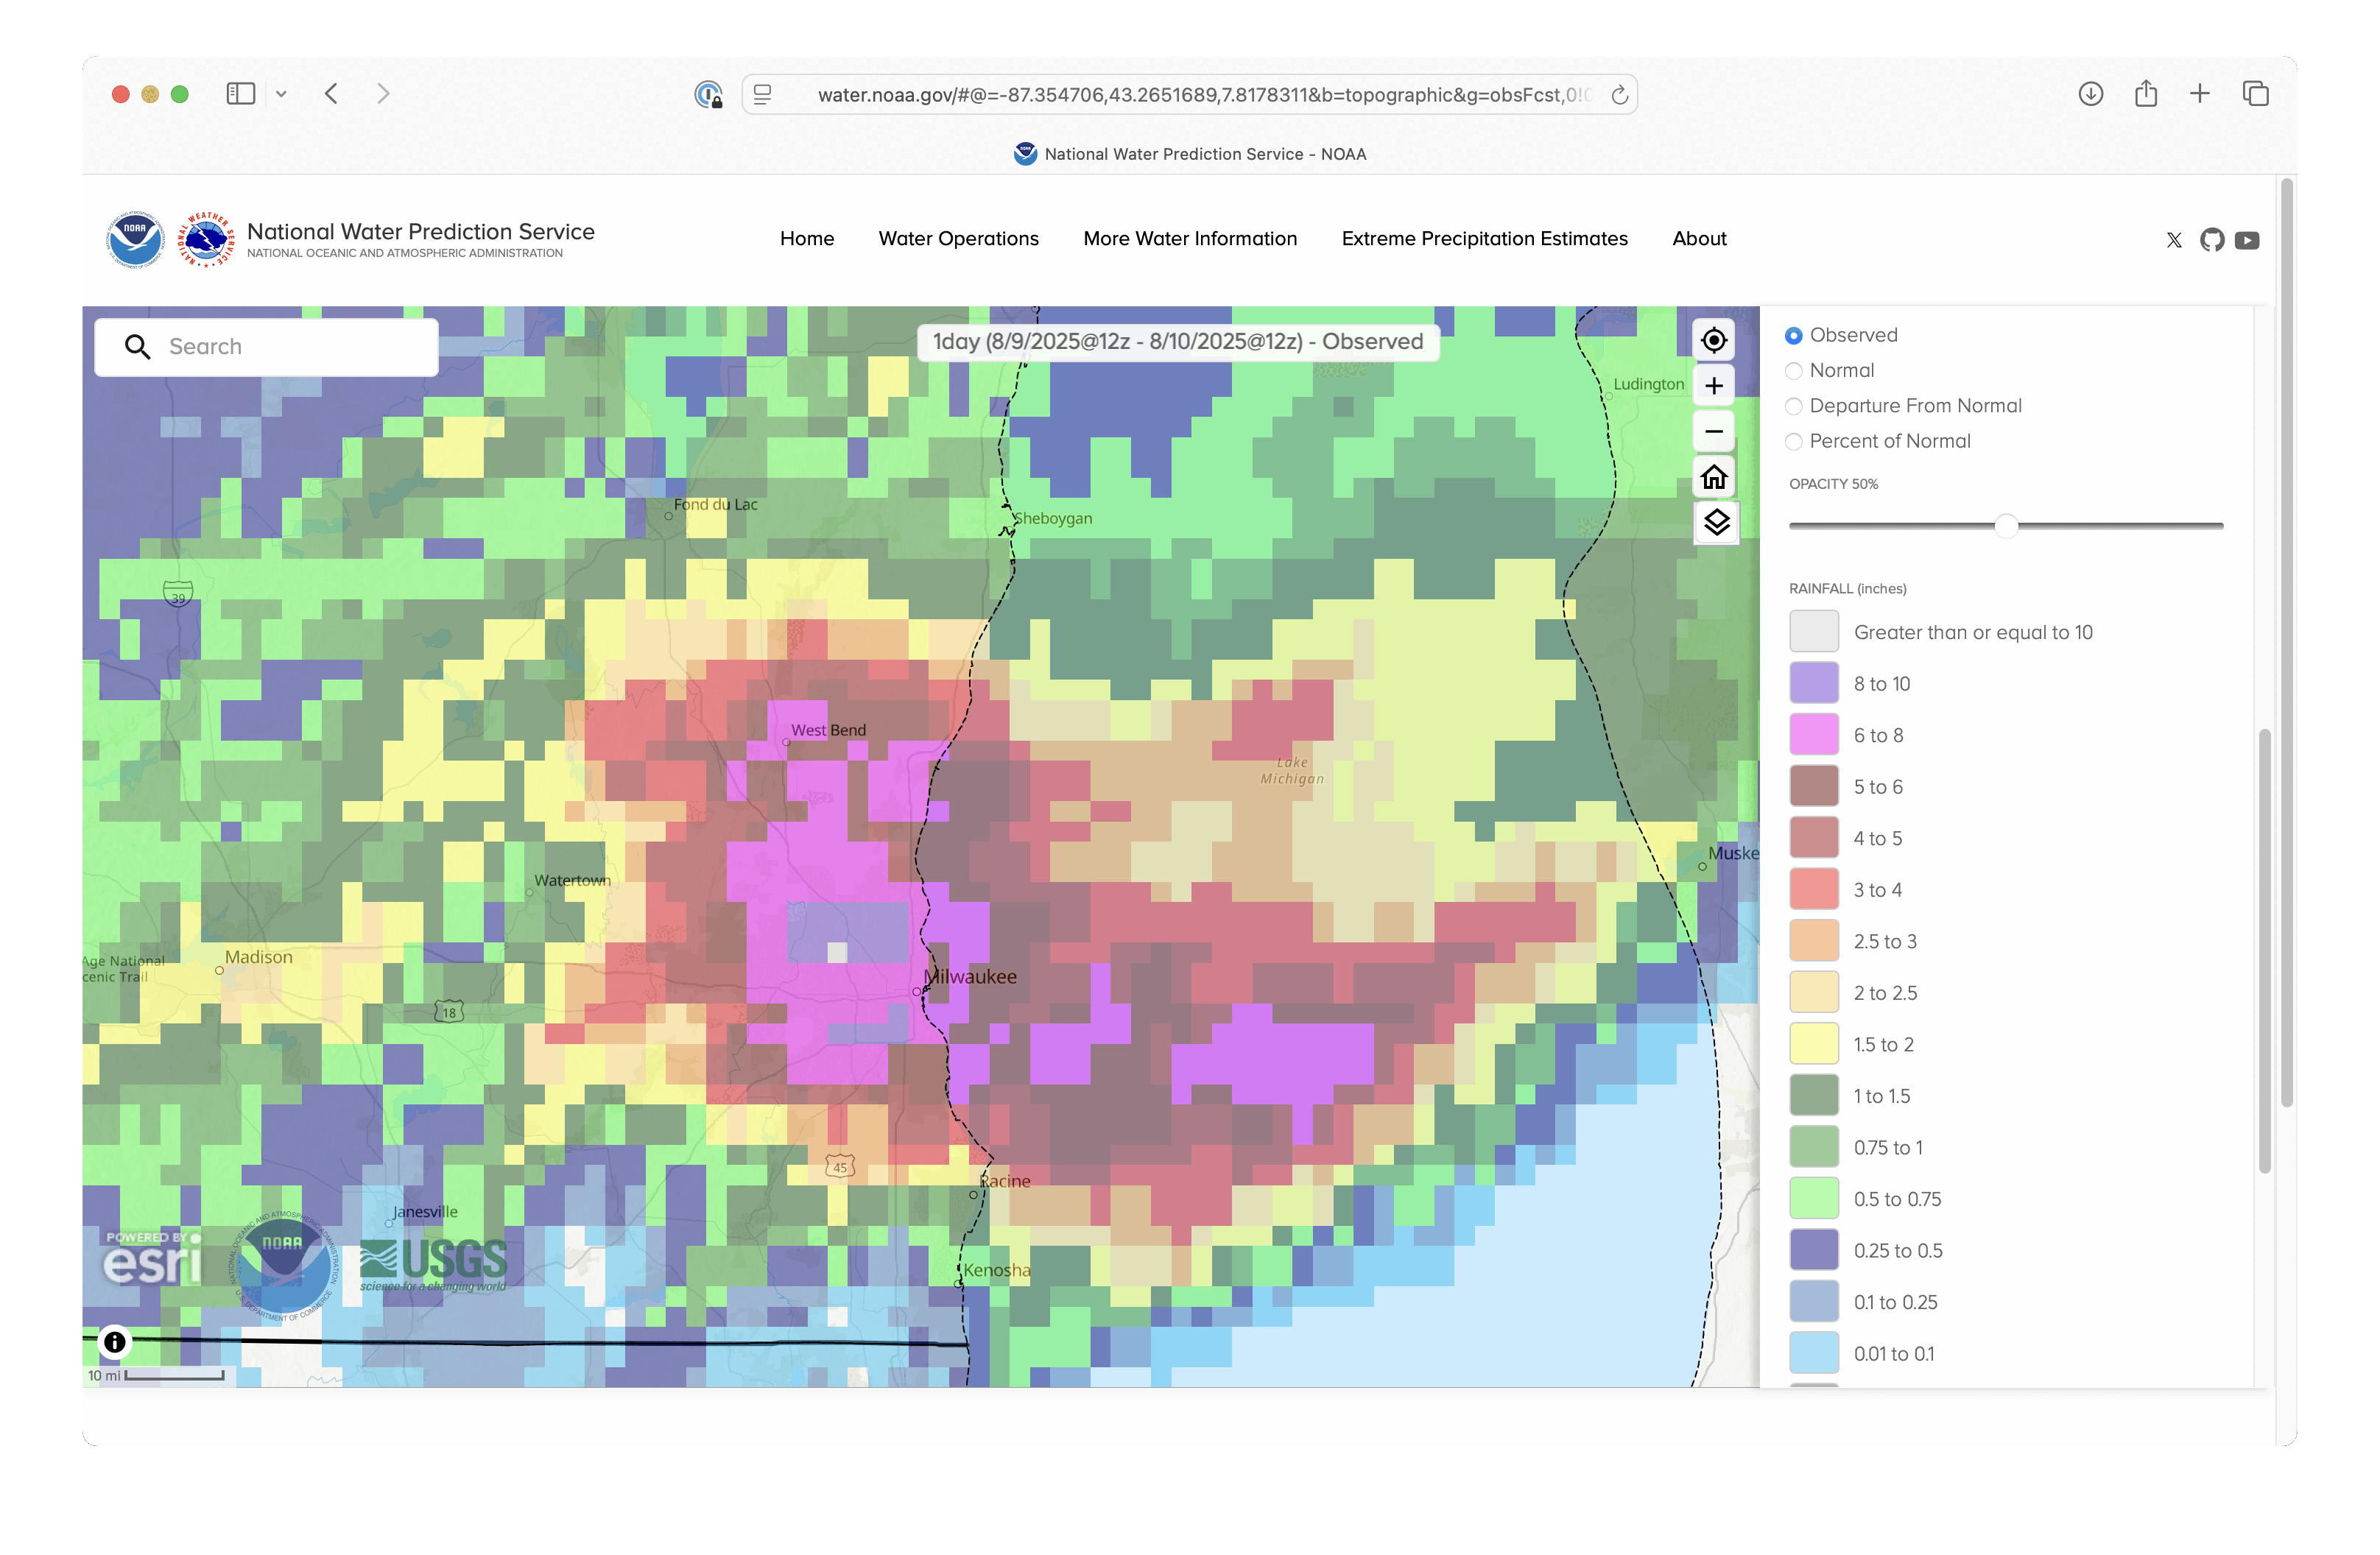
Task: Open the YouTube channel icon
Action: pos(2247,240)
